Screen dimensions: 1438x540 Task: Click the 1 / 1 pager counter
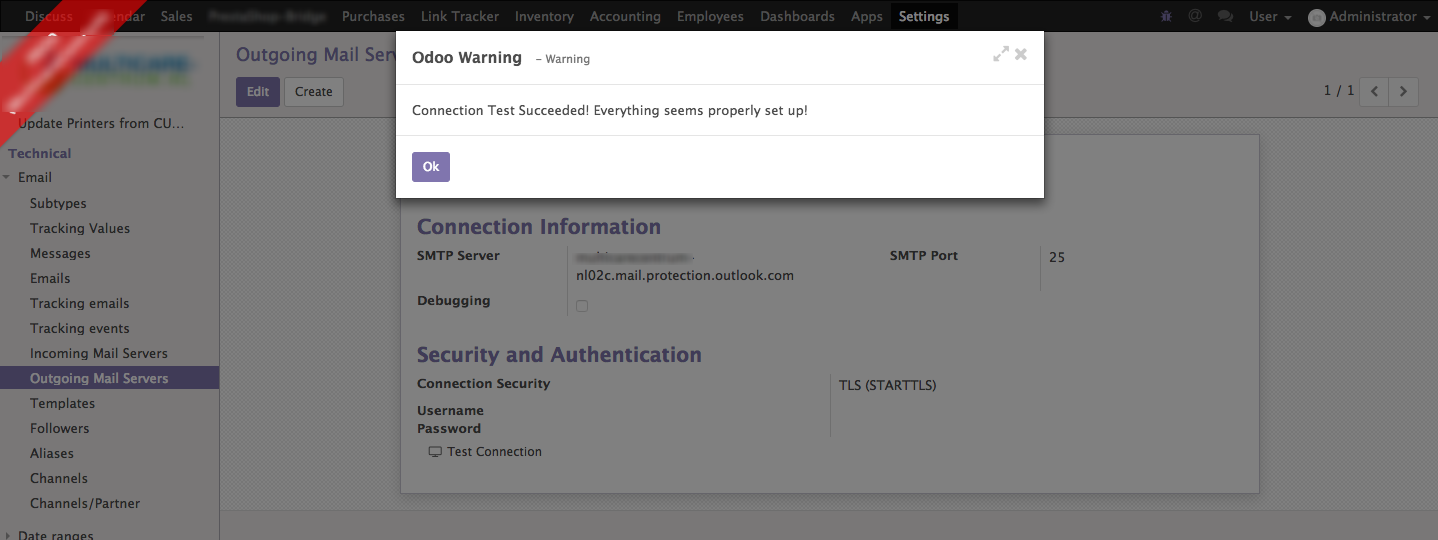click(x=1339, y=91)
